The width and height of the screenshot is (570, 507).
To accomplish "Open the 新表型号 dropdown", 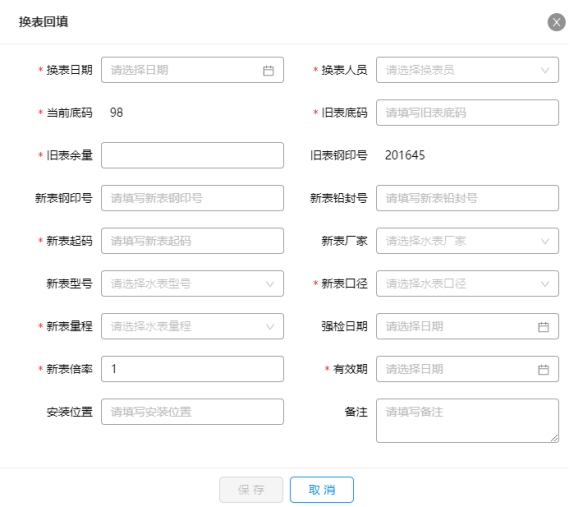I will tap(192, 283).
